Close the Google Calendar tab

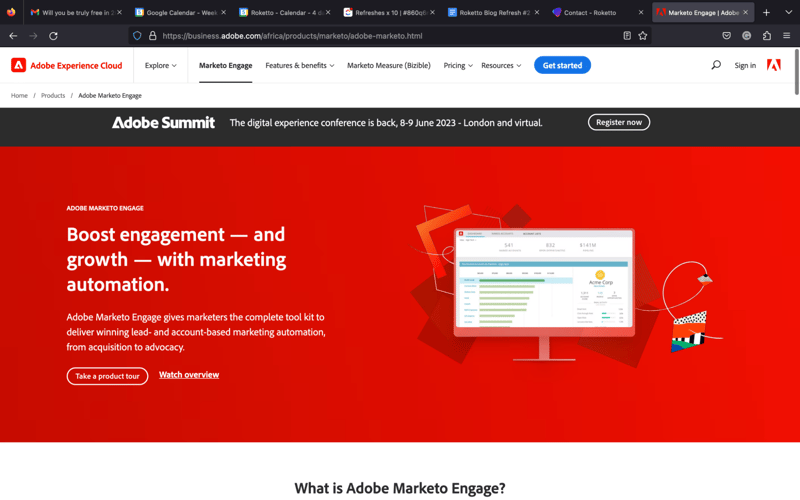click(223, 12)
